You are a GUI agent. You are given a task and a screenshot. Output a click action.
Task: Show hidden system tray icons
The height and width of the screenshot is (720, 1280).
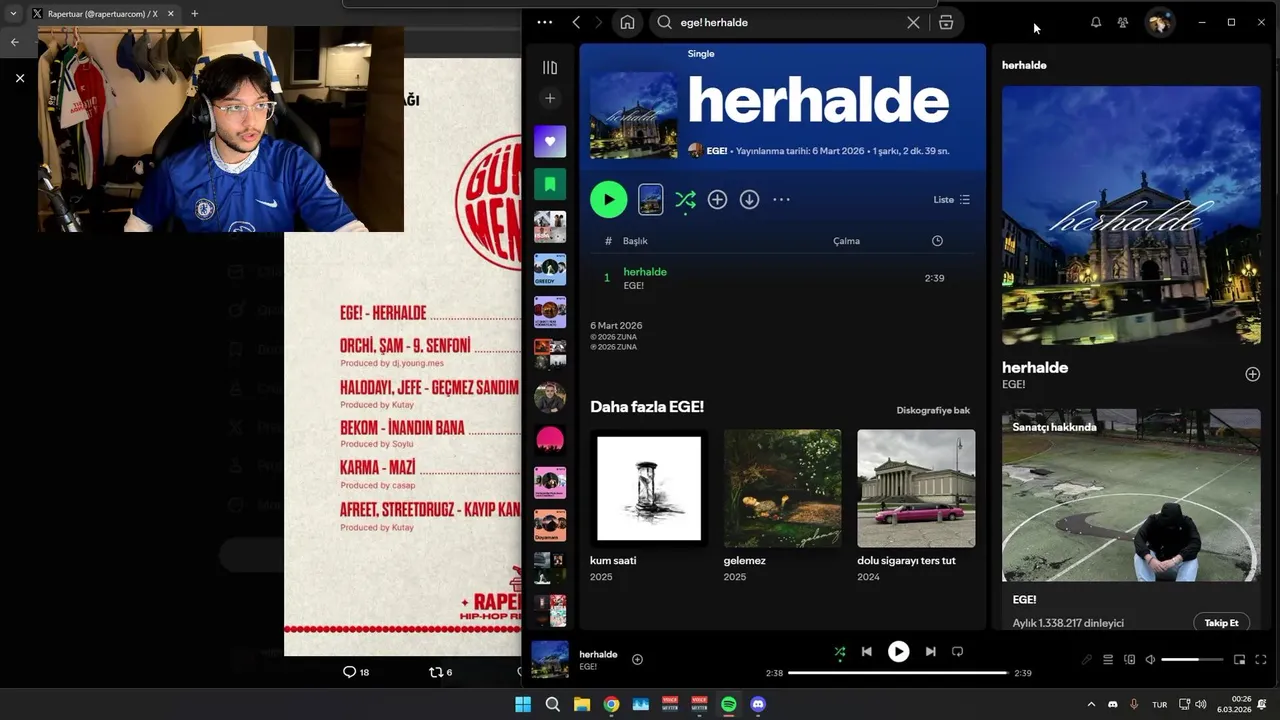(1091, 704)
